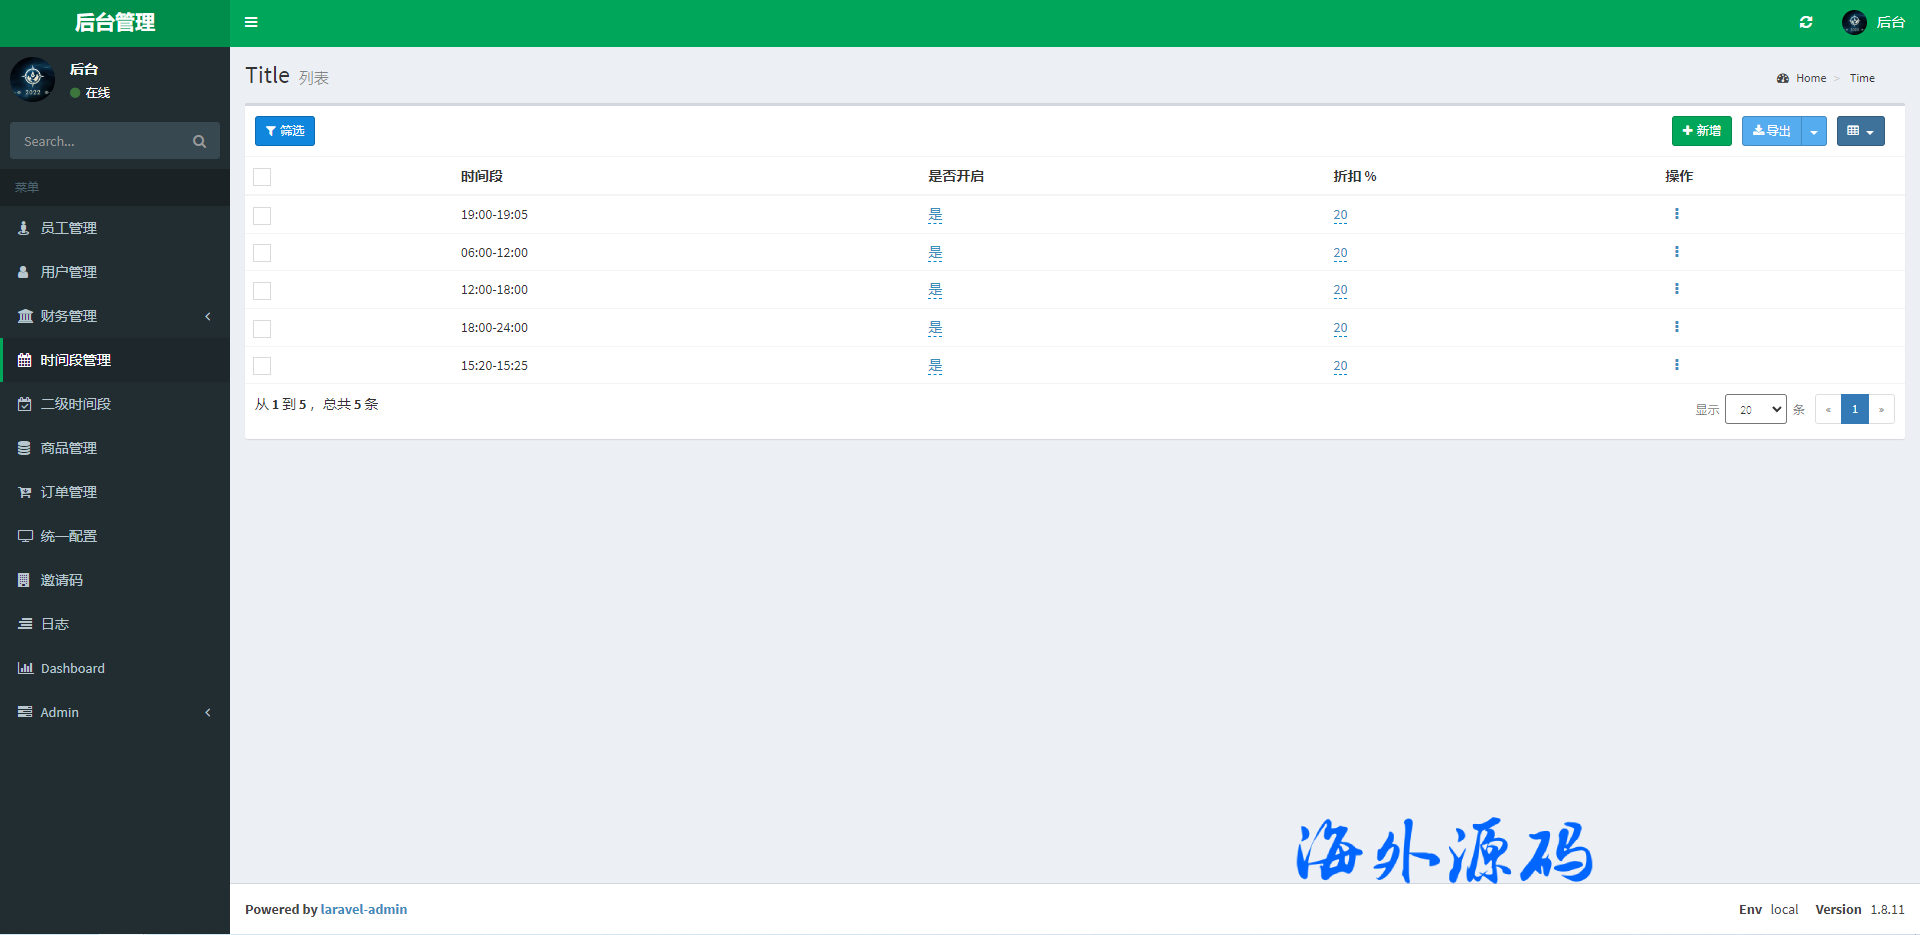
Task: Open the column selector dropdown
Action: (1860, 131)
